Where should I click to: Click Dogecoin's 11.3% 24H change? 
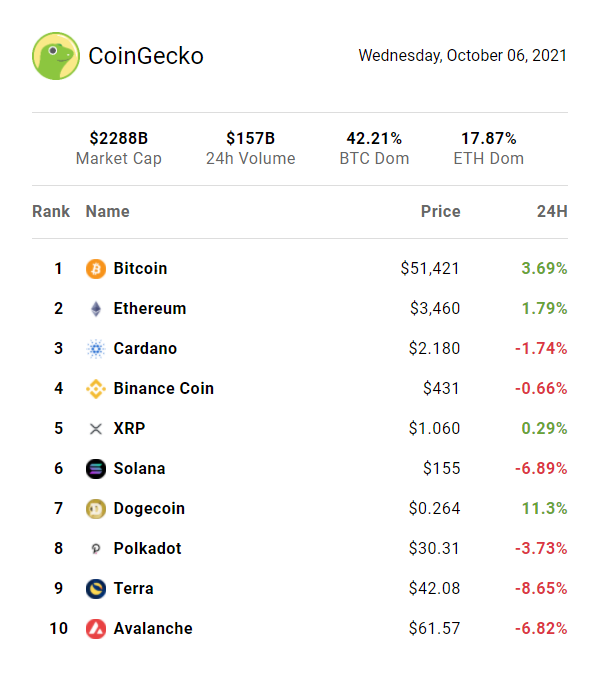(x=544, y=509)
